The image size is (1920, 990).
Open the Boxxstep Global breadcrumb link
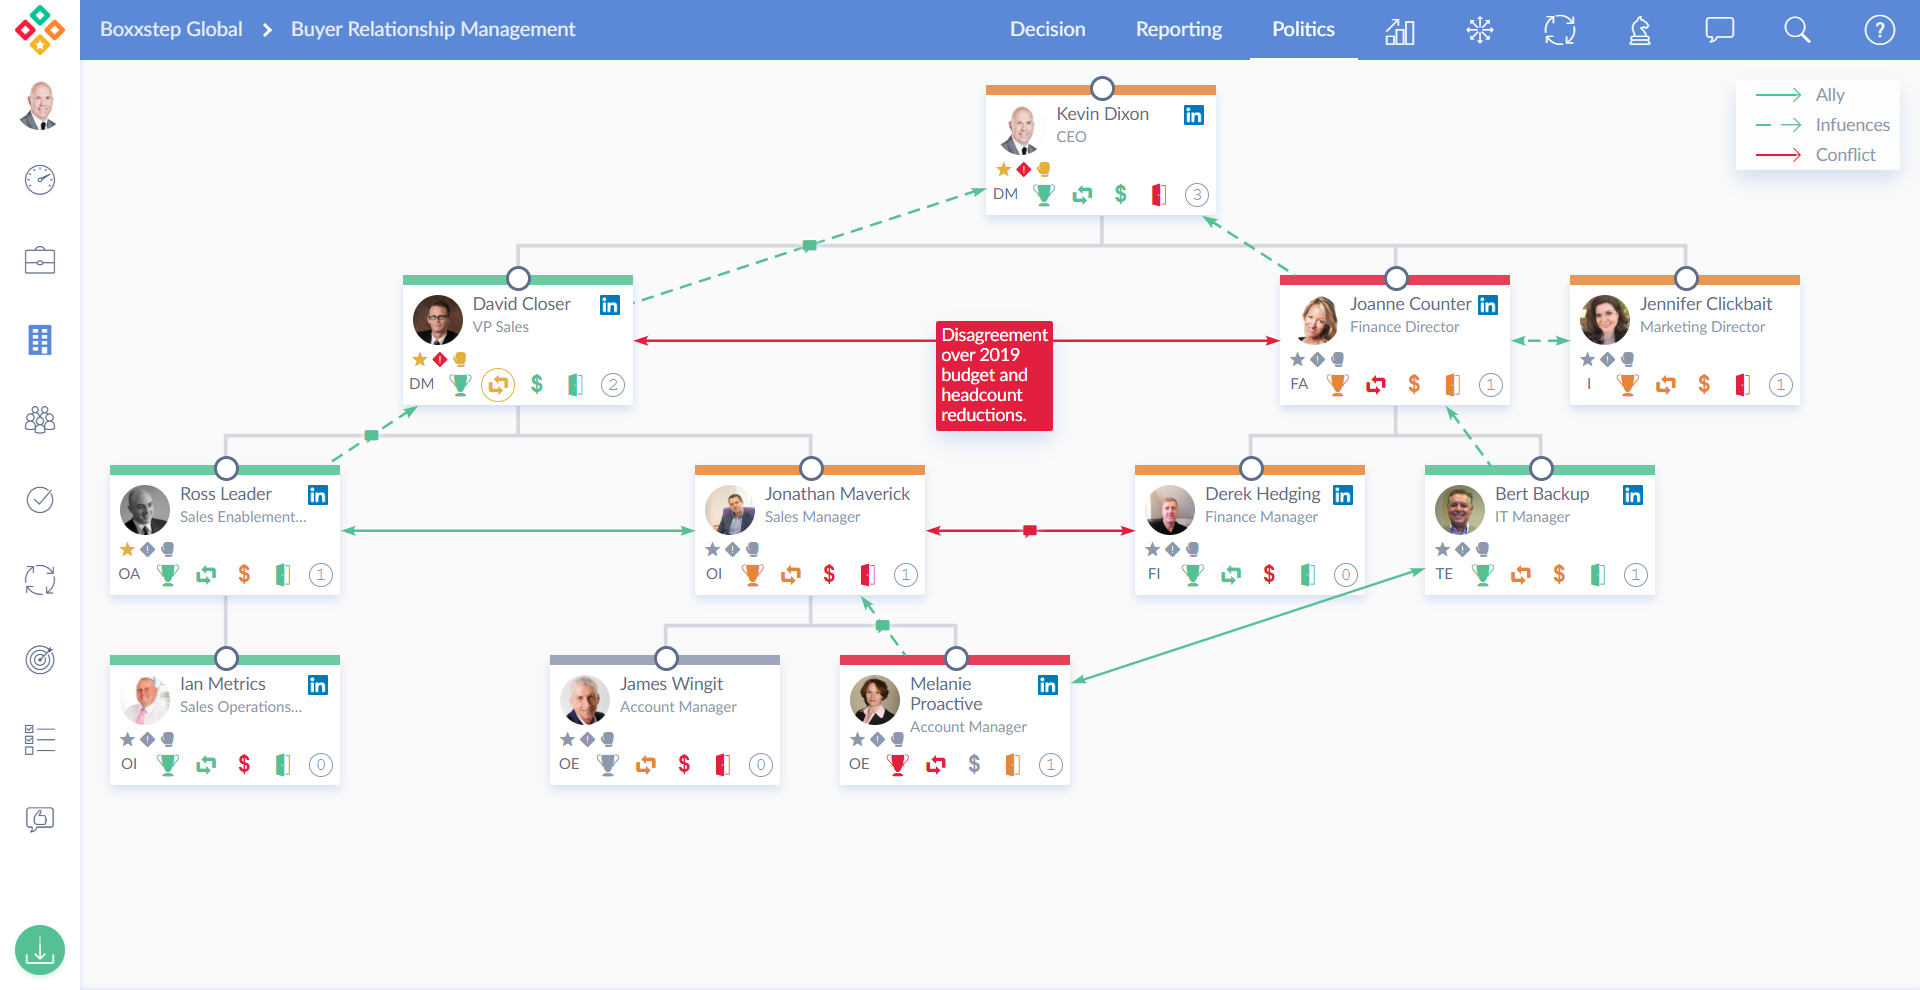pos(171,30)
